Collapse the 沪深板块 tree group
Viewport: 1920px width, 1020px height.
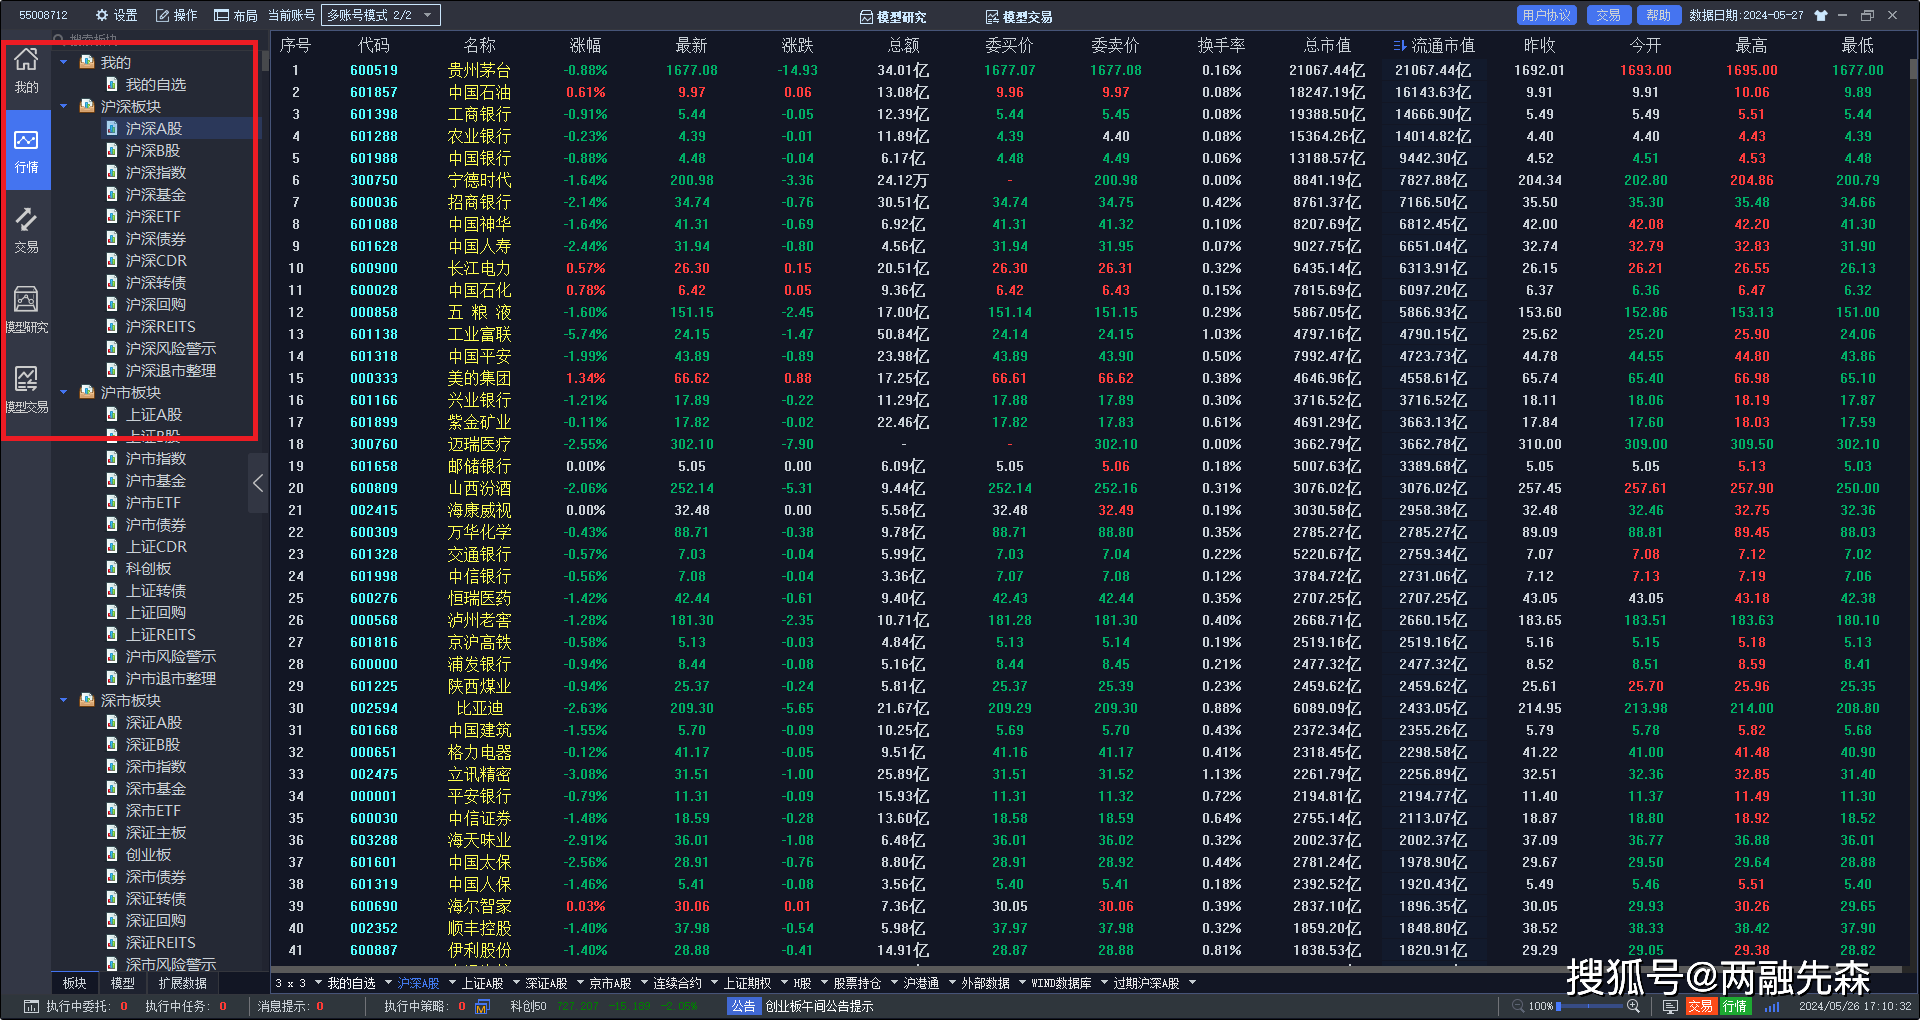64,106
